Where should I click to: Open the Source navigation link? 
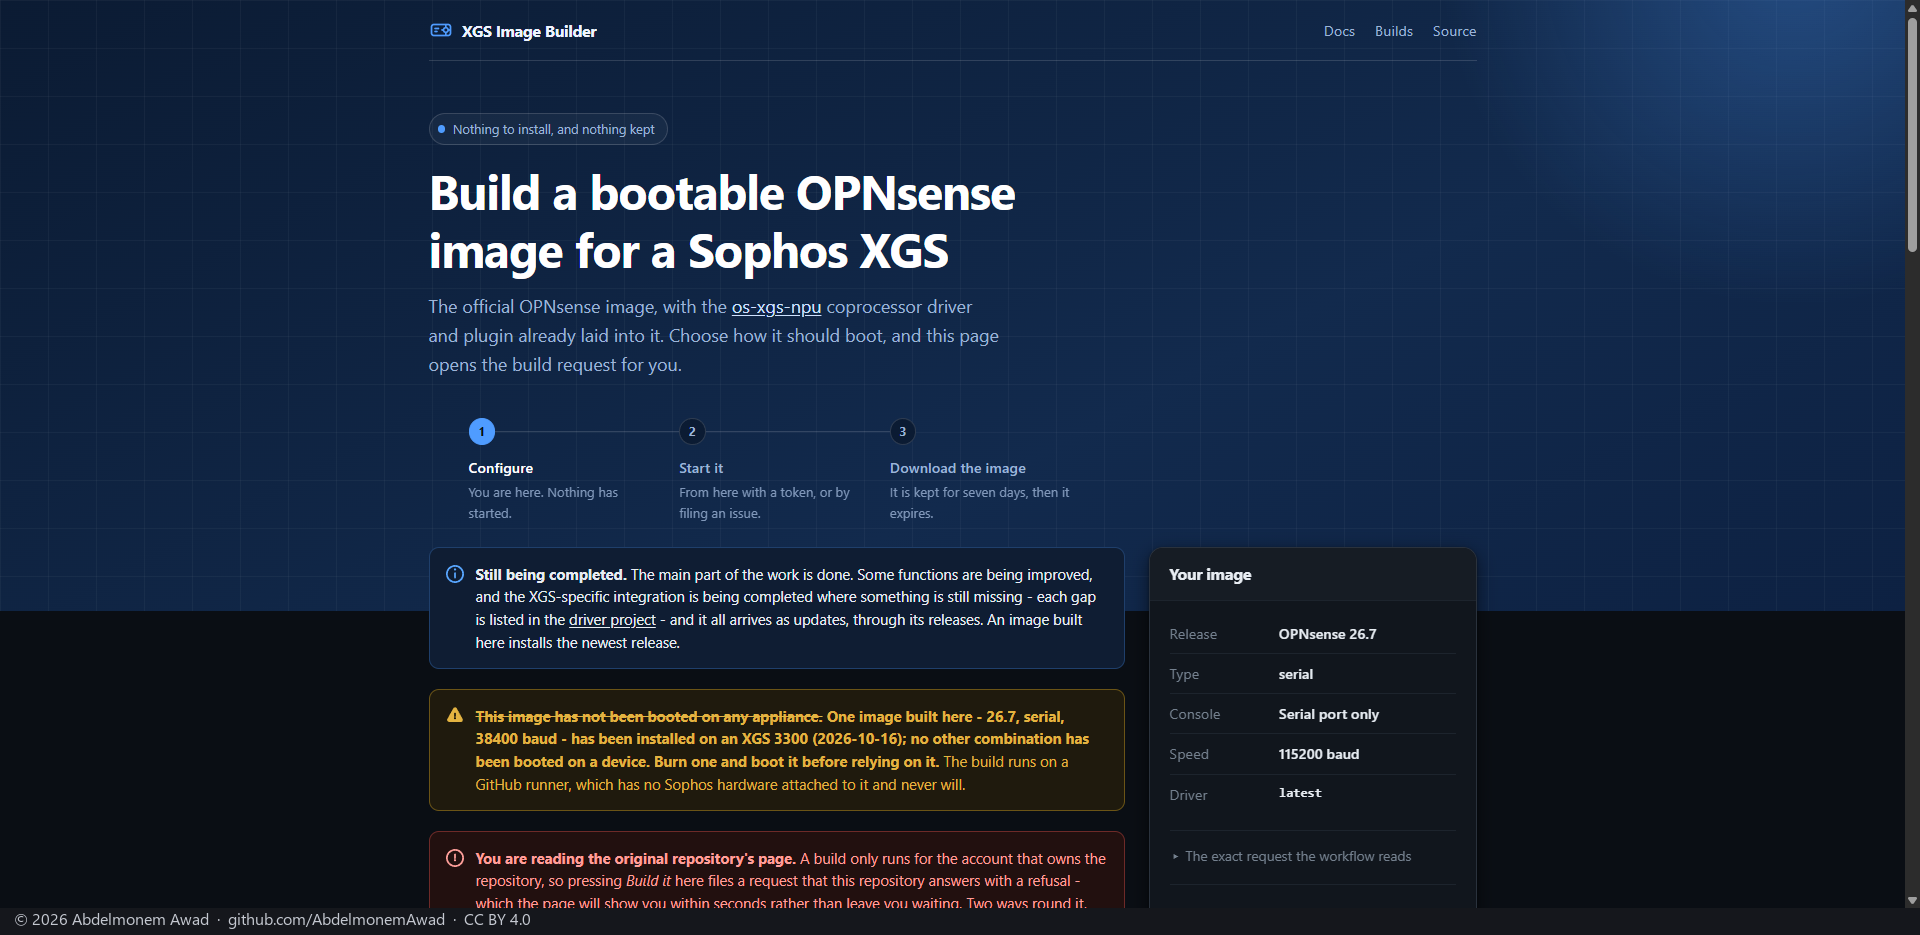pos(1454,31)
